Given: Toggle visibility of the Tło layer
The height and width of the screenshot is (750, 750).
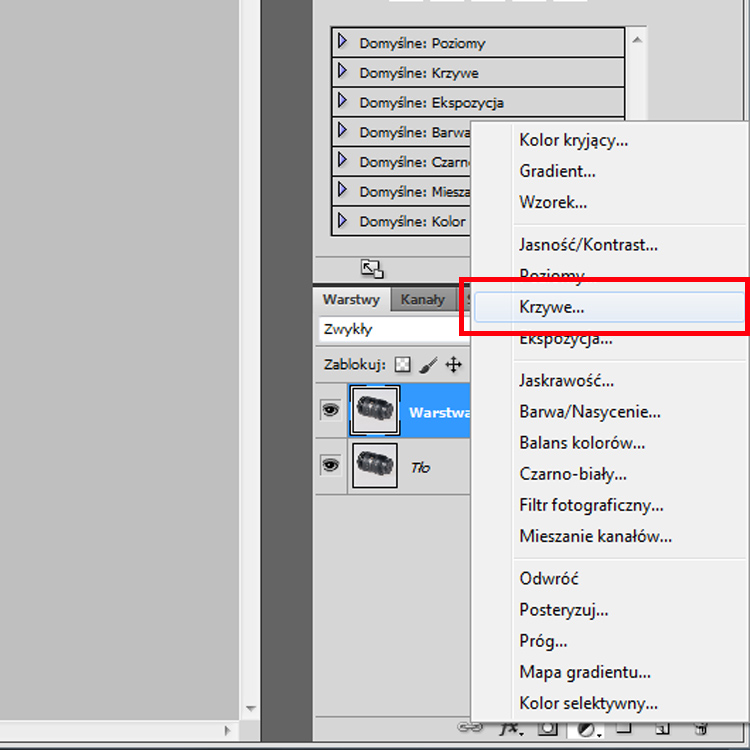Looking at the screenshot, I should tap(330, 466).
